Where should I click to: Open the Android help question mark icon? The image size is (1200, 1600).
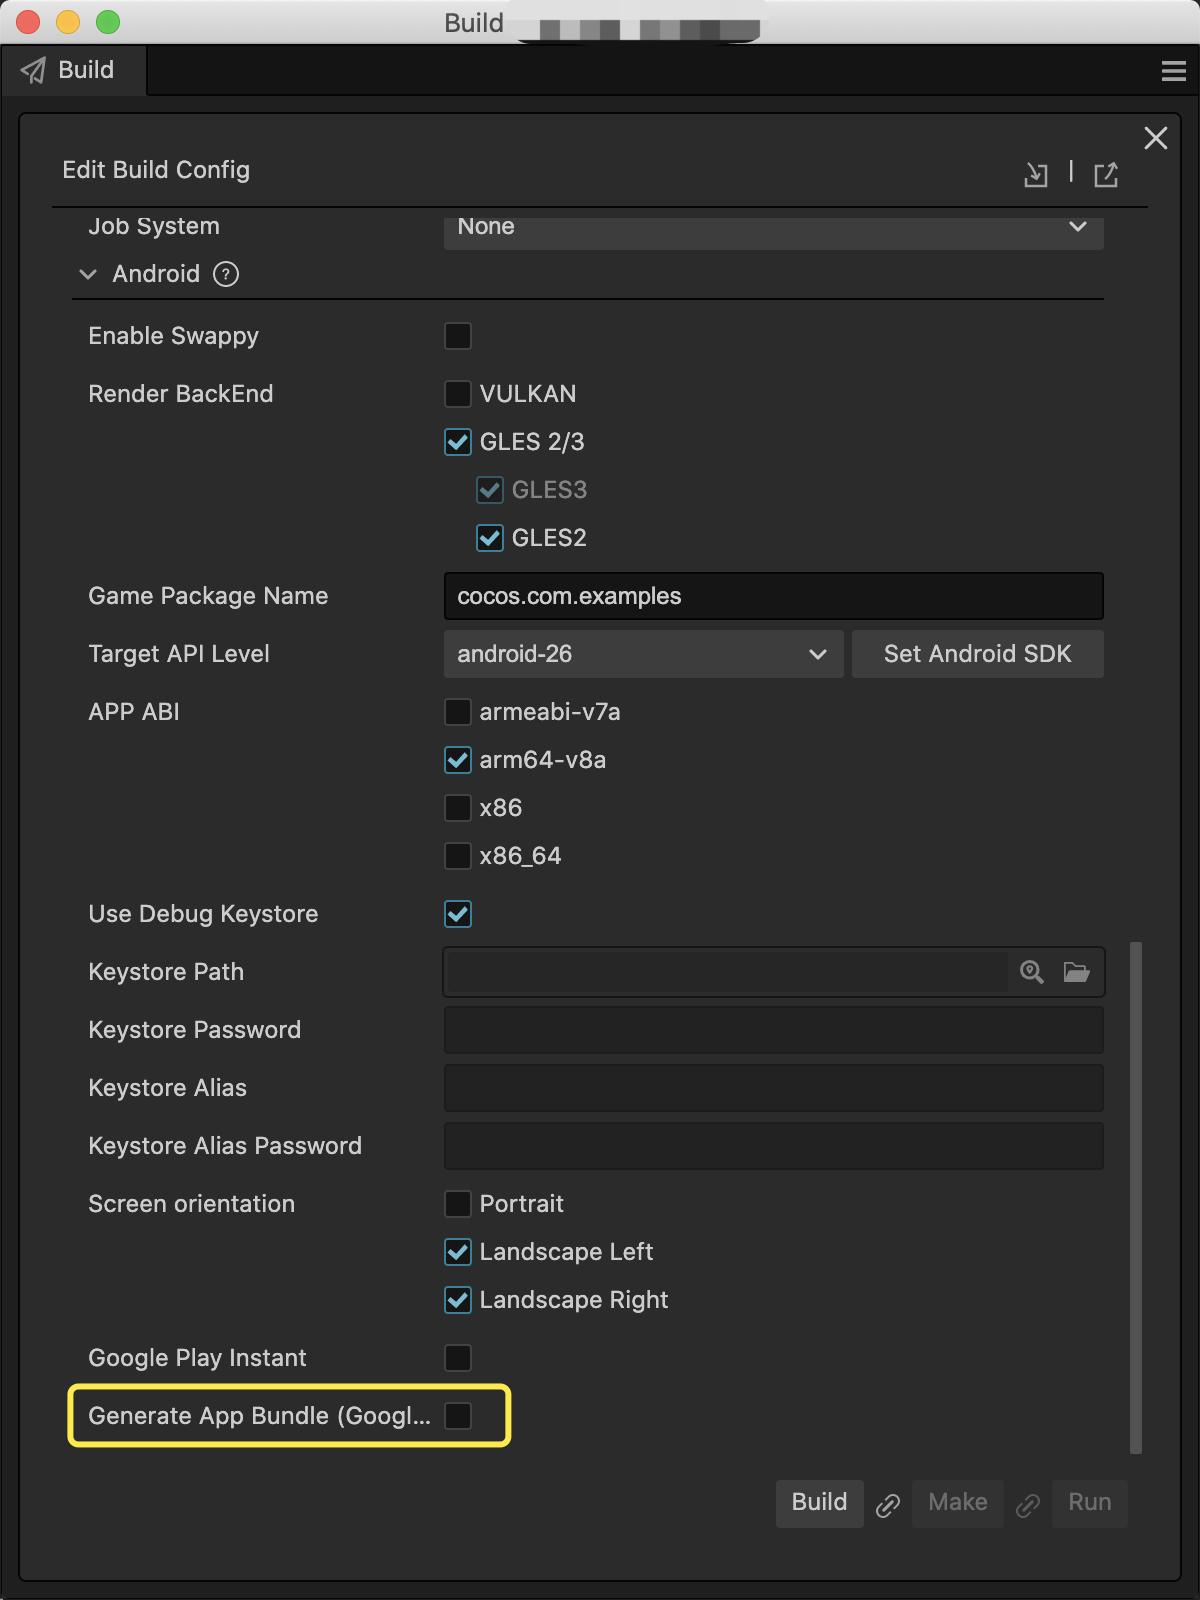point(227,274)
